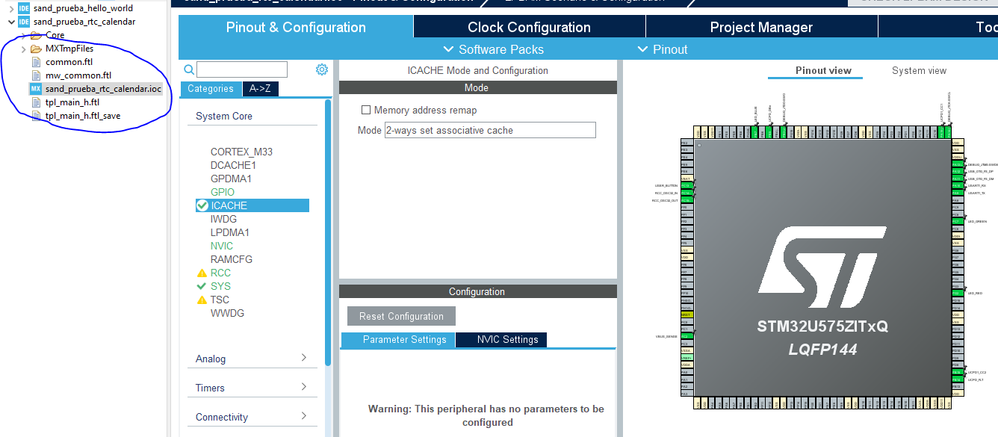The width and height of the screenshot is (998, 437).
Task: Select RAMCFG peripheral
Action: tap(230, 259)
